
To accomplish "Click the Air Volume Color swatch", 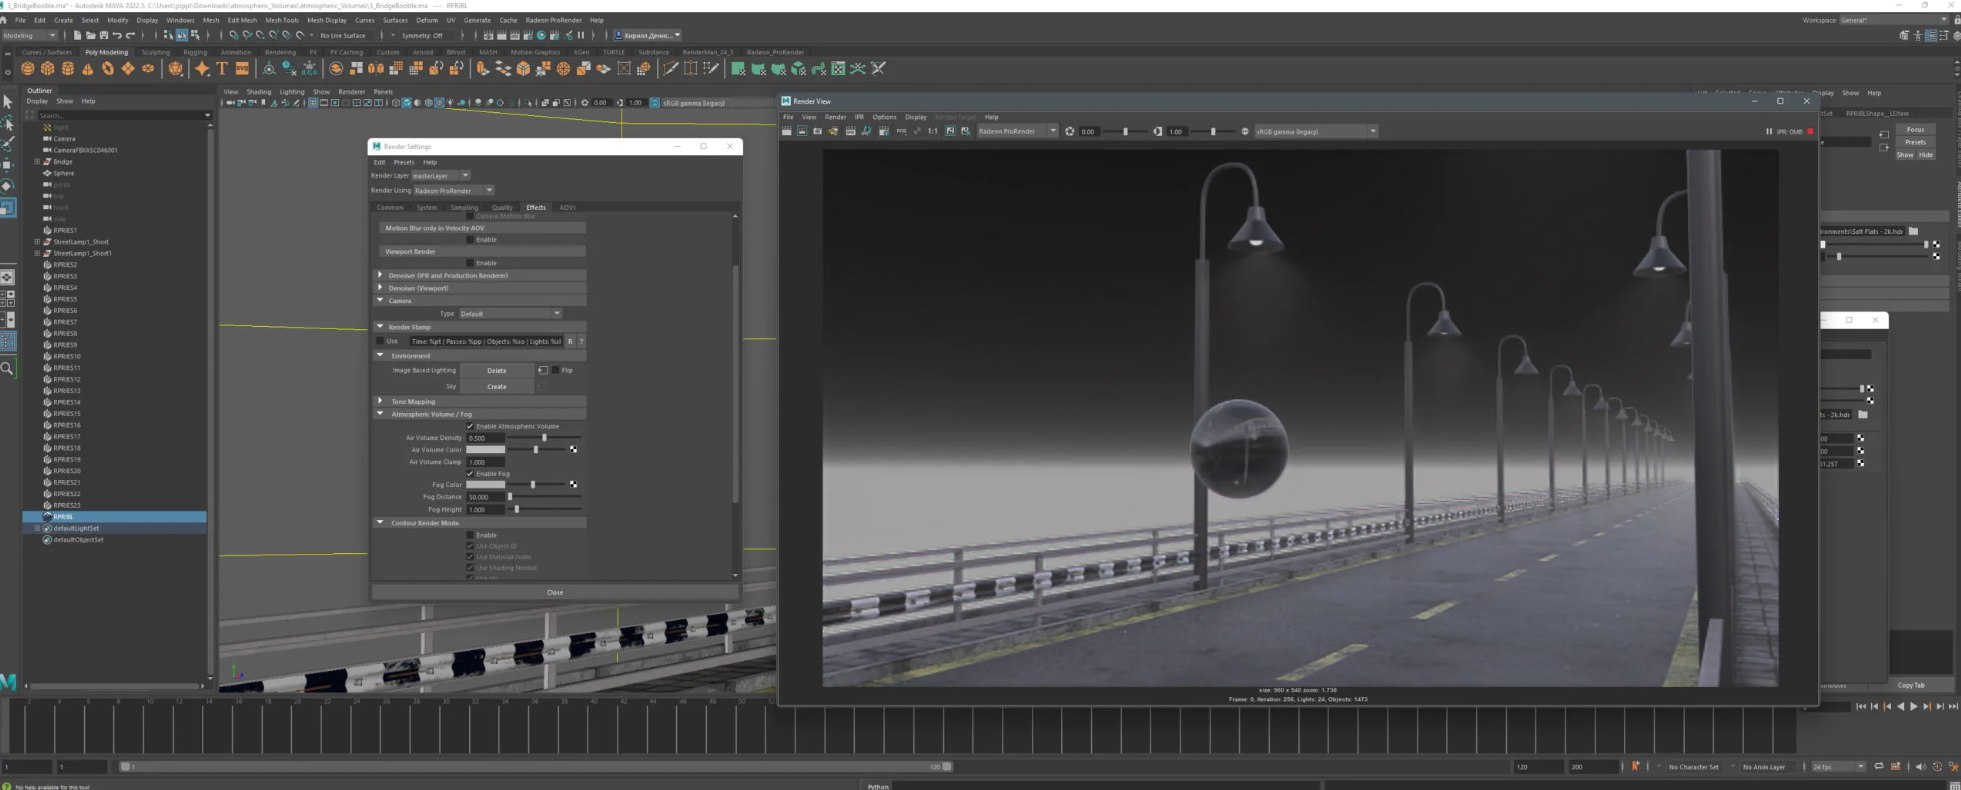I will 485,450.
